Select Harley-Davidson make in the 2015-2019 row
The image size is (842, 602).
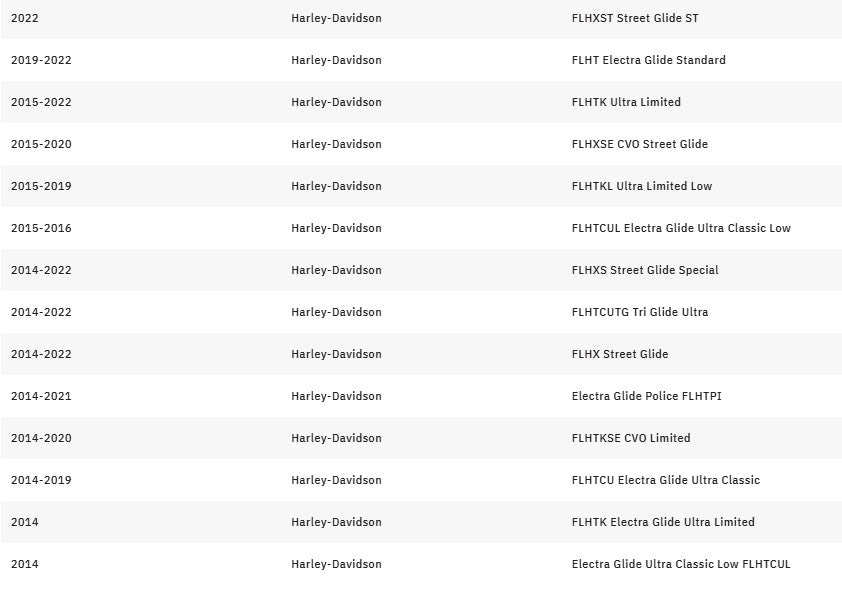336,186
